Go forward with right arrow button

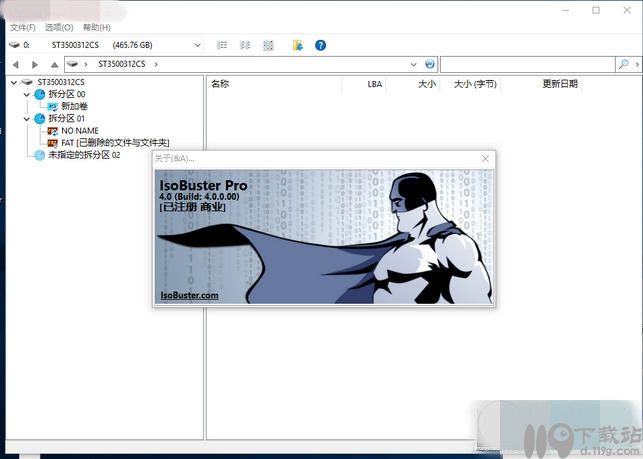(35, 64)
